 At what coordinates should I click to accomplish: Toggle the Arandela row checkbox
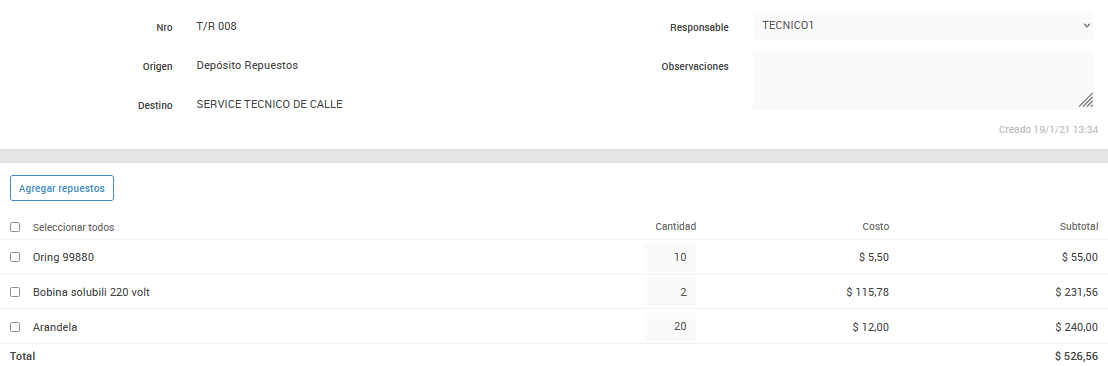pos(15,327)
